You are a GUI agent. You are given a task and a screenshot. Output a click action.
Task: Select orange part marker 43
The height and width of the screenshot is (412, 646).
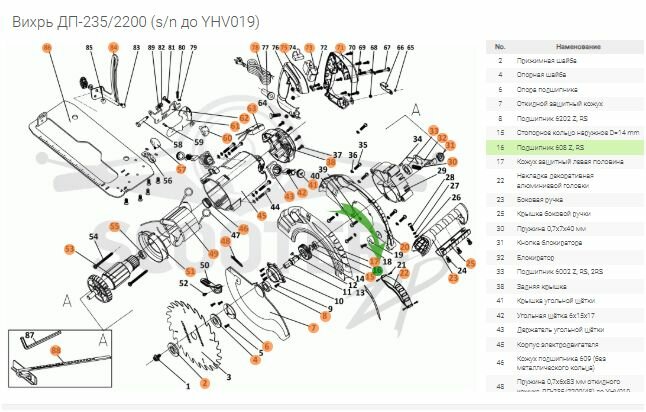coord(290,196)
